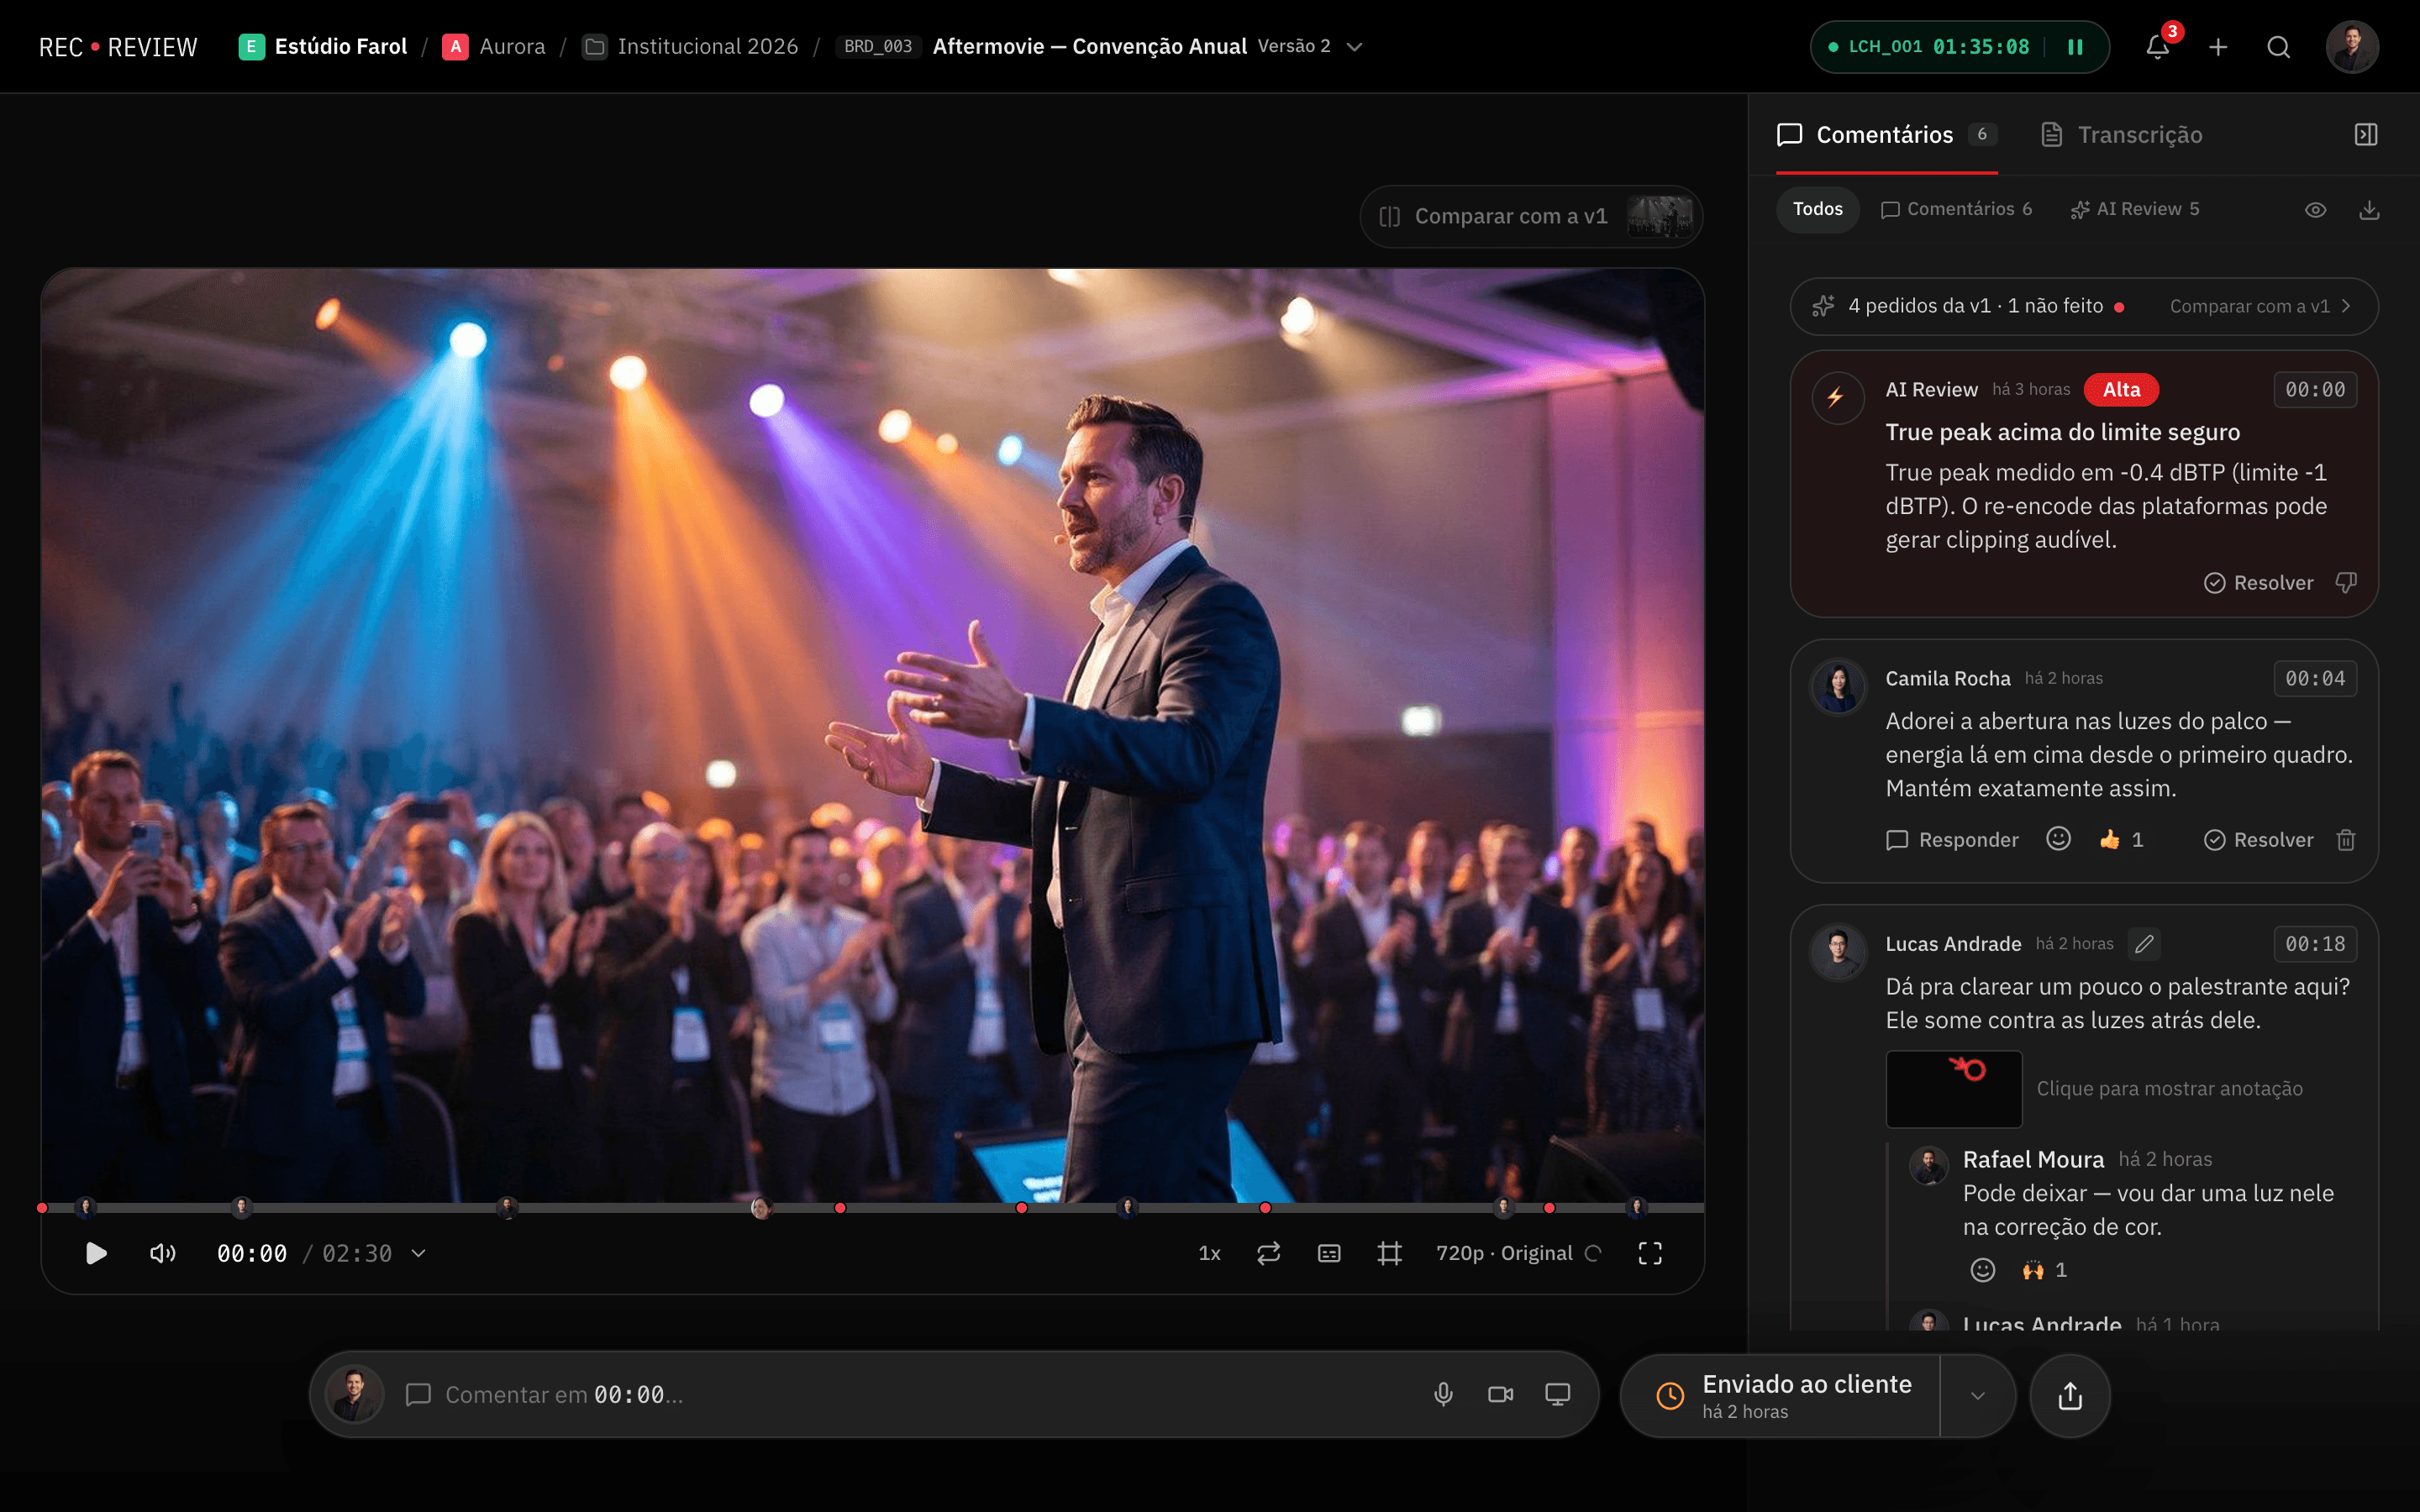
Task: Collapse the comments side panel
Action: point(2365,135)
